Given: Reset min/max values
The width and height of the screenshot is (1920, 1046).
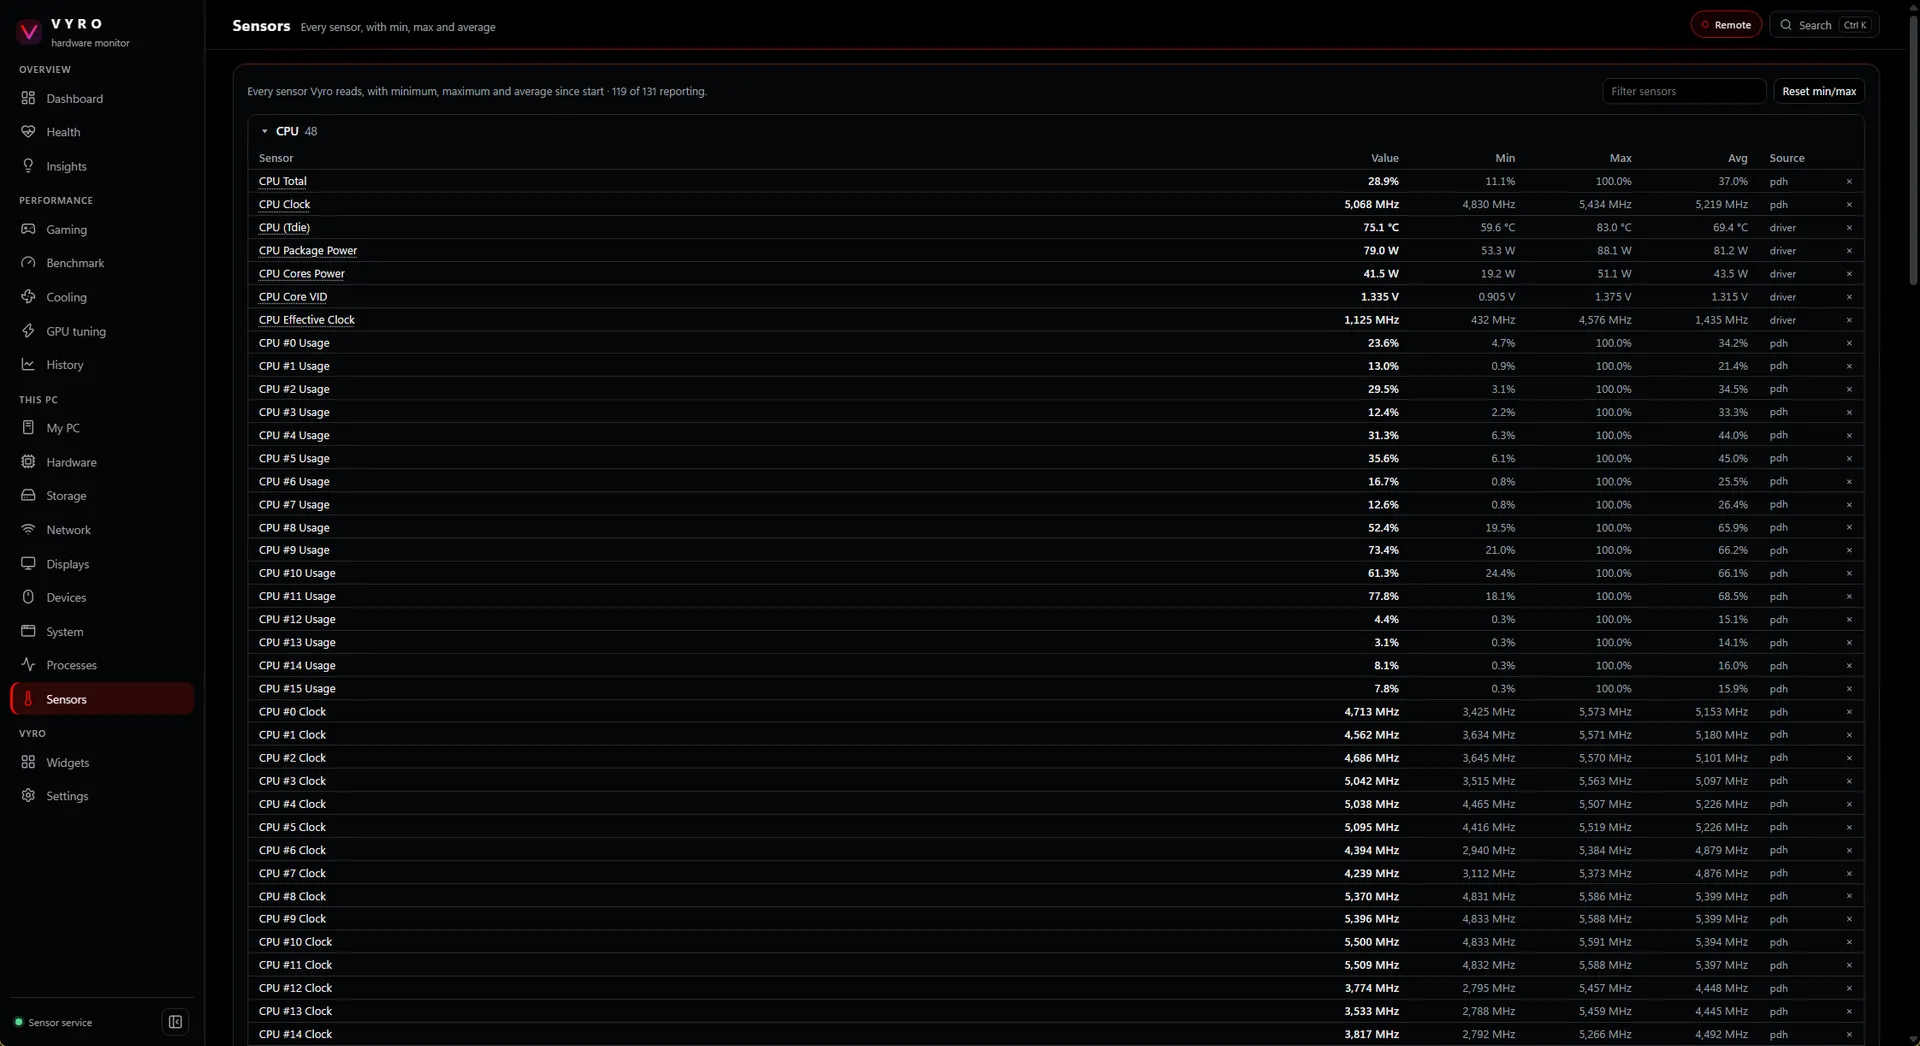Looking at the screenshot, I should tap(1819, 91).
